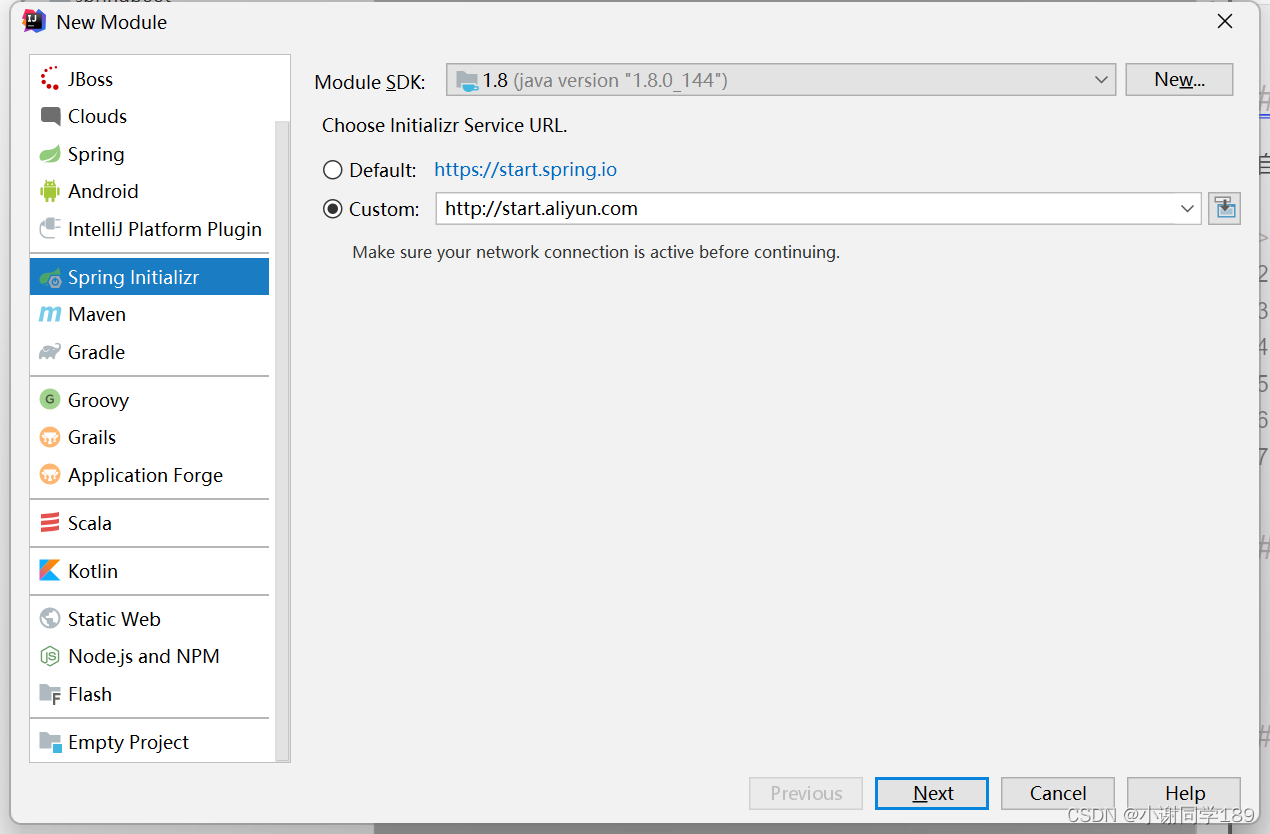Select the Default service URL radio button

[333, 170]
